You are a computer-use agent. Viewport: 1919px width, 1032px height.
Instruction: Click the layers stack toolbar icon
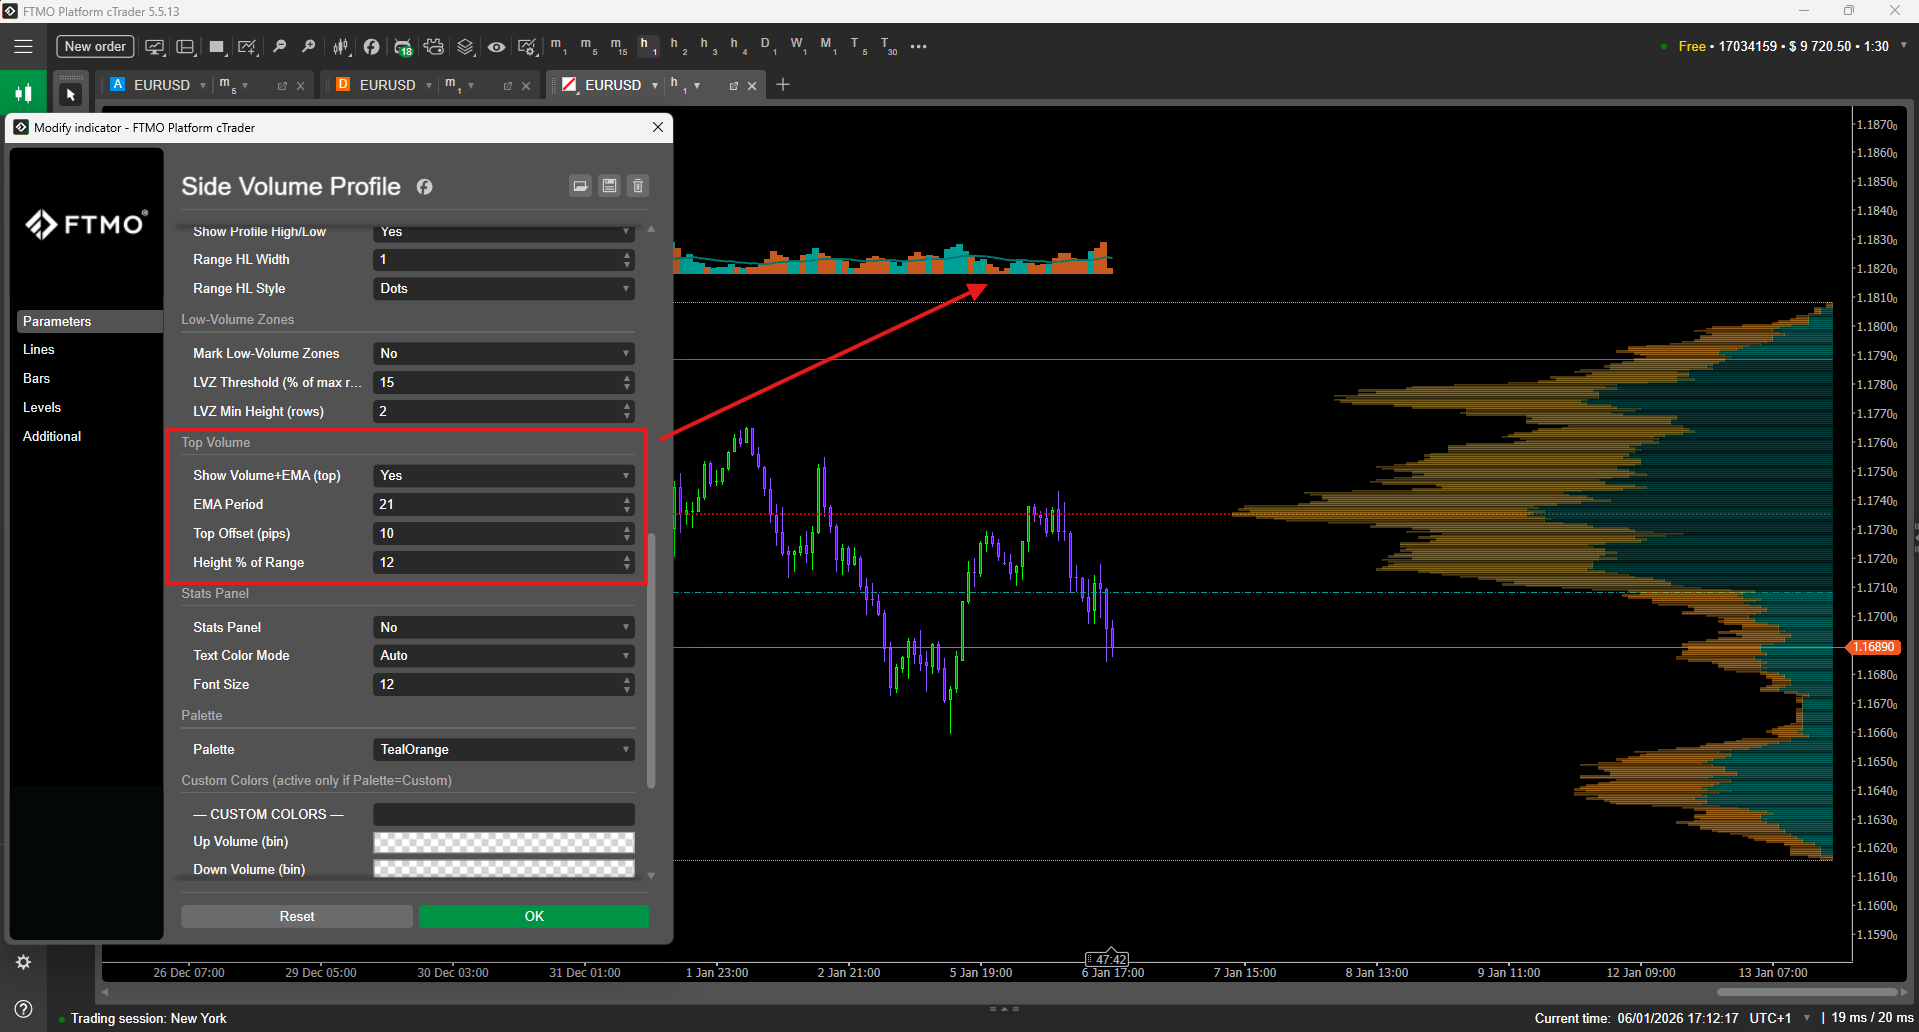[465, 46]
